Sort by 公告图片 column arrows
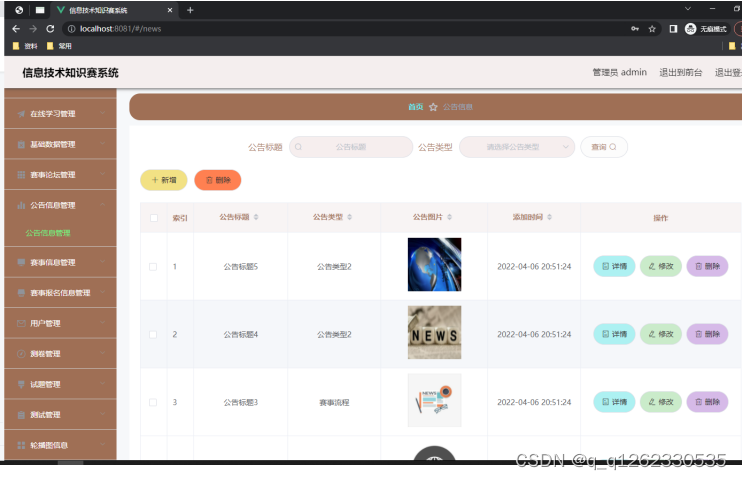The width and height of the screenshot is (742, 480). pos(450,217)
